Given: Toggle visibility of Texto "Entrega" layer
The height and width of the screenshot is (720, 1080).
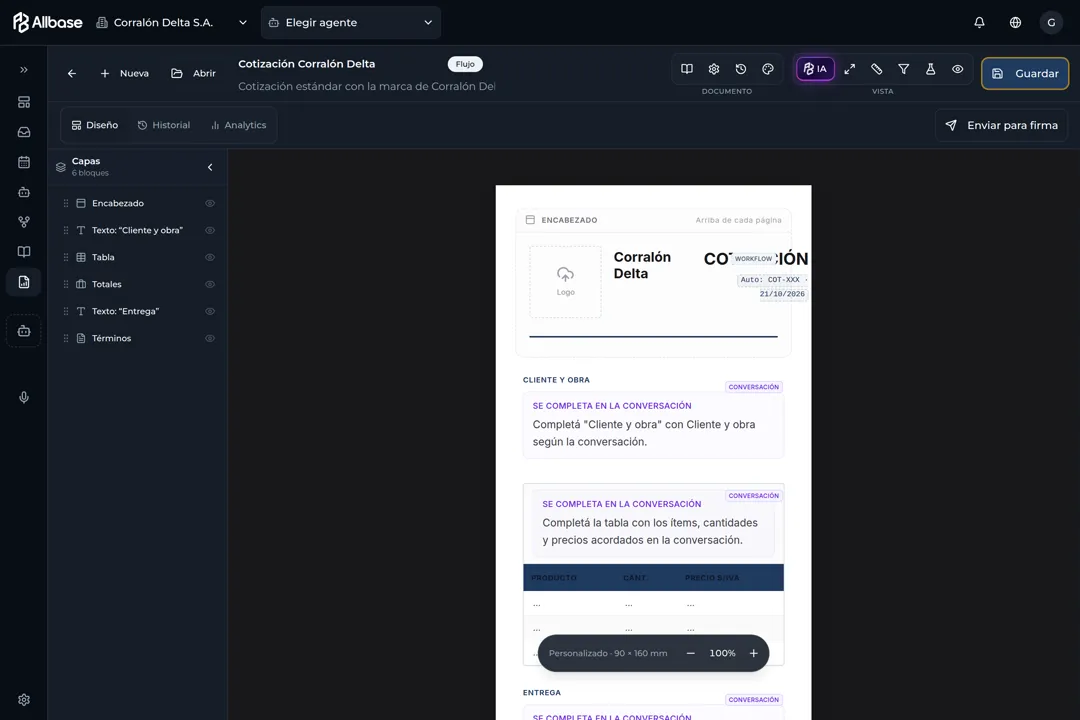Looking at the screenshot, I should (210, 311).
